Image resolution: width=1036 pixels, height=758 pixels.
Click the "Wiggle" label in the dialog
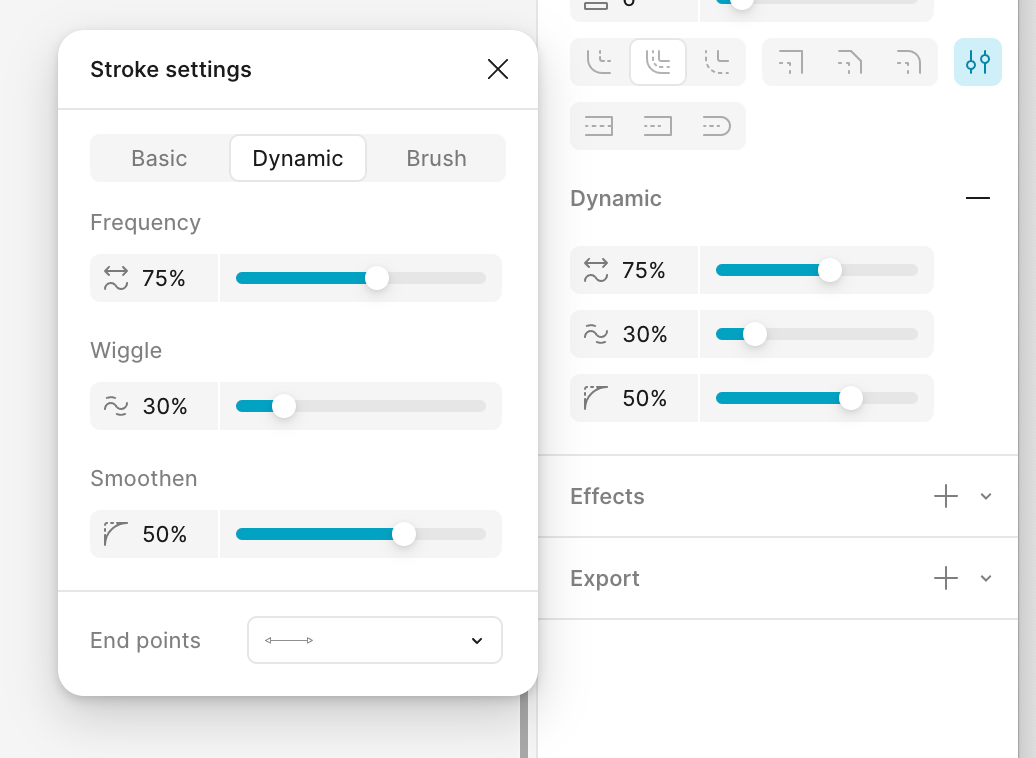click(126, 350)
